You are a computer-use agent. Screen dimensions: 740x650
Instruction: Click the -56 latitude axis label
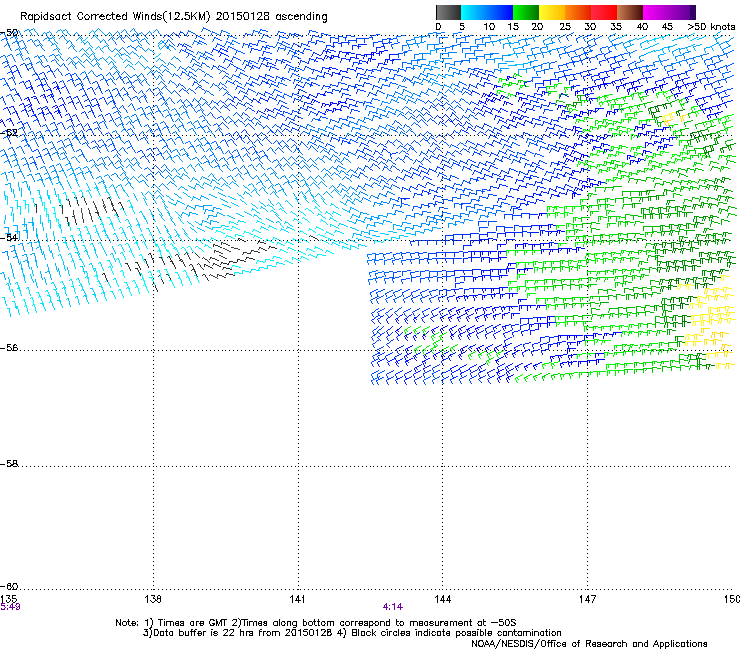9,348
